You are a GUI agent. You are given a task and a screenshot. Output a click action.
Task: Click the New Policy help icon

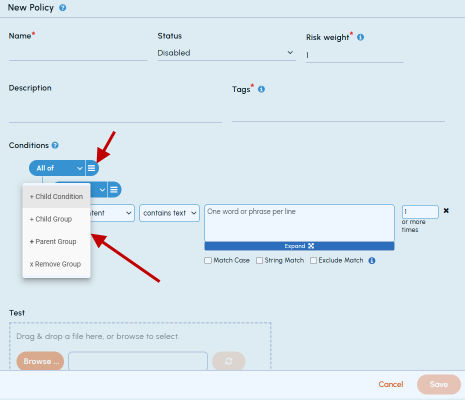[63, 8]
